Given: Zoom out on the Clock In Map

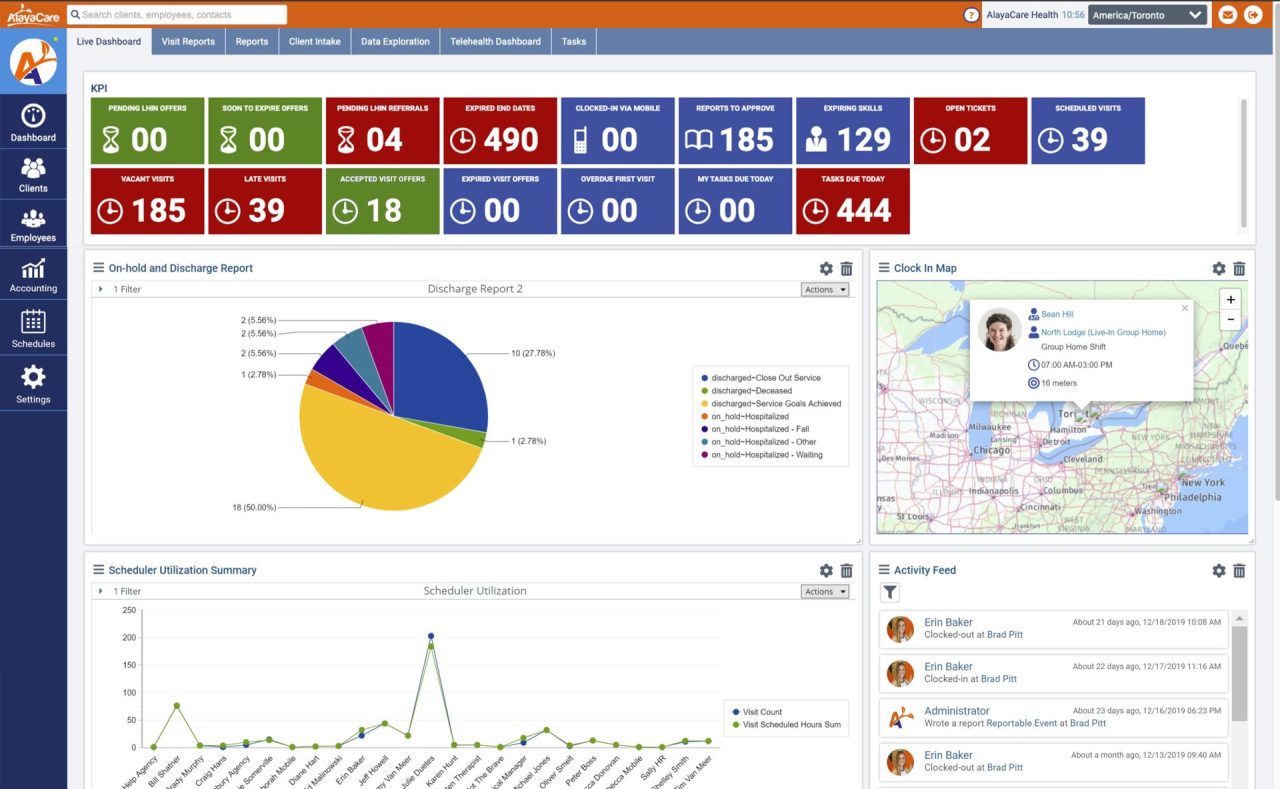Looking at the screenshot, I should [1231, 319].
